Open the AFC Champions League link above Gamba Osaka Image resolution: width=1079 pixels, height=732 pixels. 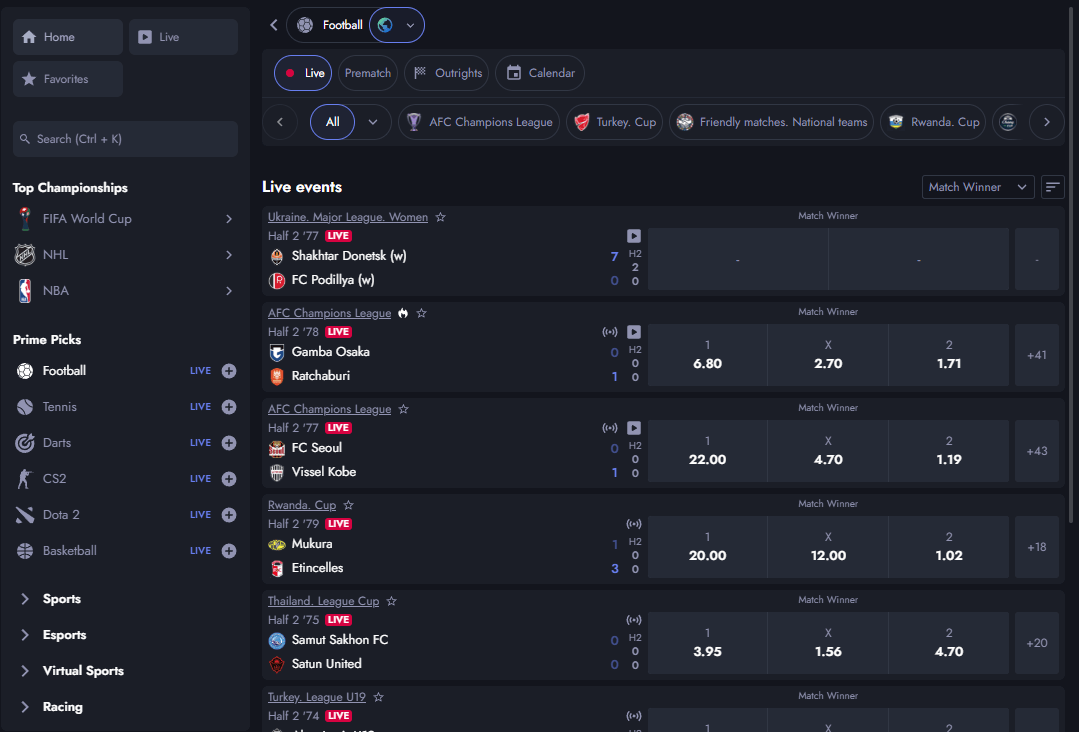[x=329, y=313]
